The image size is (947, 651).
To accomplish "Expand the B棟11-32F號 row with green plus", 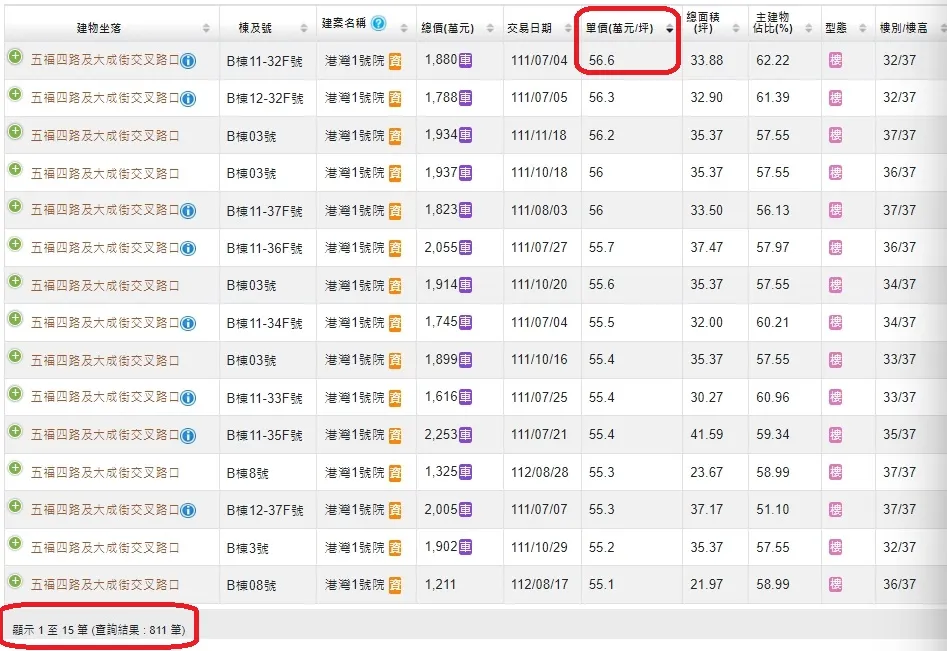I will pos(15,58).
